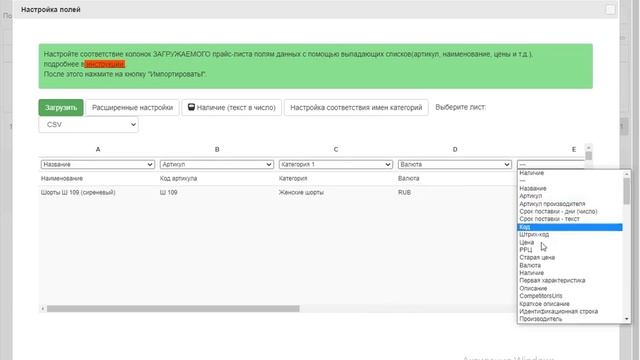Open the CSV sheet selector dropdown
Screen dimensions: 640x360
coord(89,124)
